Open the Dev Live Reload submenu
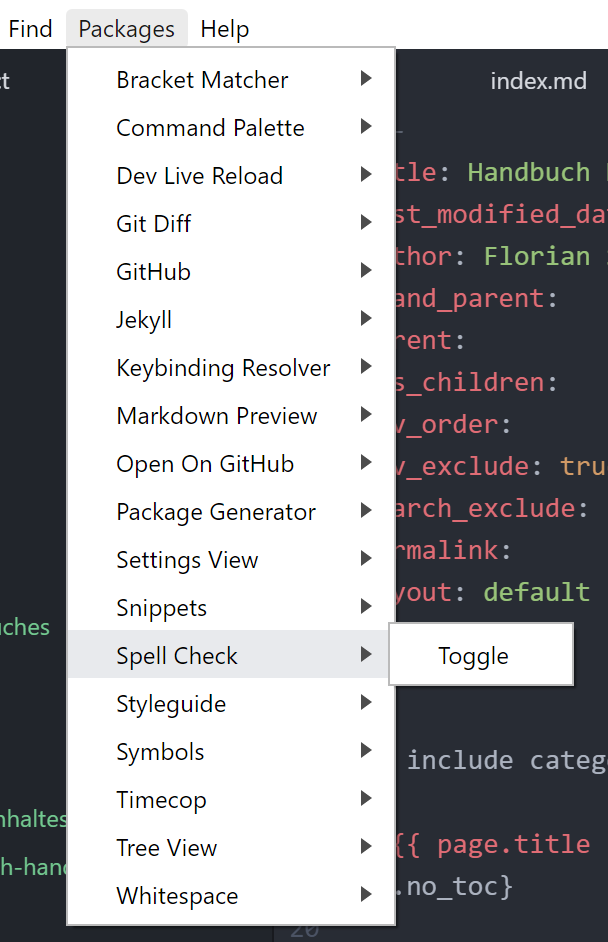The width and height of the screenshot is (608, 942). pyautogui.click(x=199, y=176)
